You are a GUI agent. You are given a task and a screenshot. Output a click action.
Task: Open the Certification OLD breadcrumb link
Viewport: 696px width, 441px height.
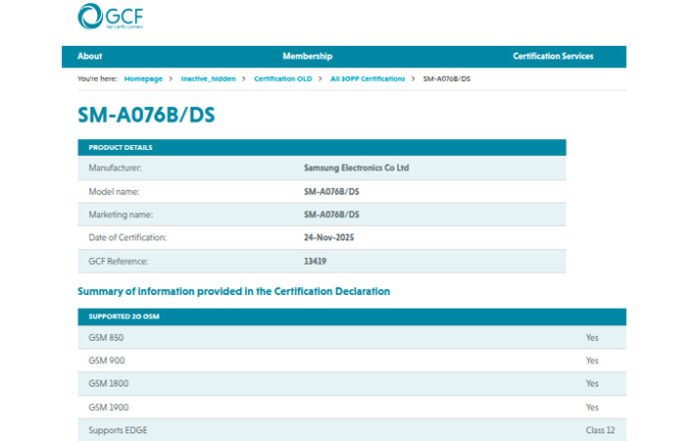[283, 79]
